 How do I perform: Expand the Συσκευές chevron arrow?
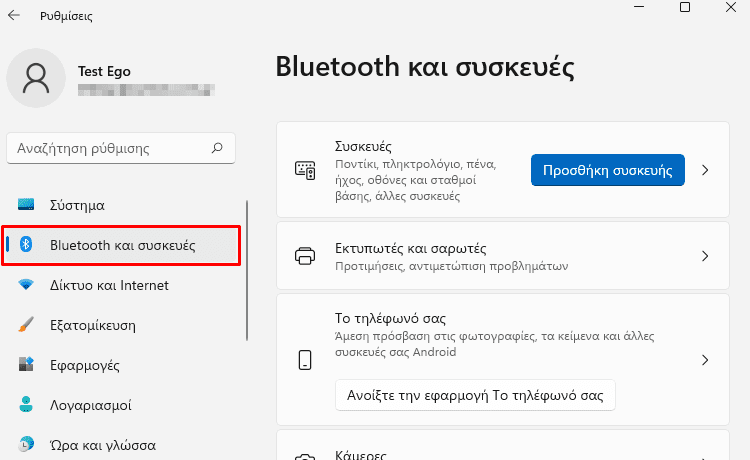[705, 170]
